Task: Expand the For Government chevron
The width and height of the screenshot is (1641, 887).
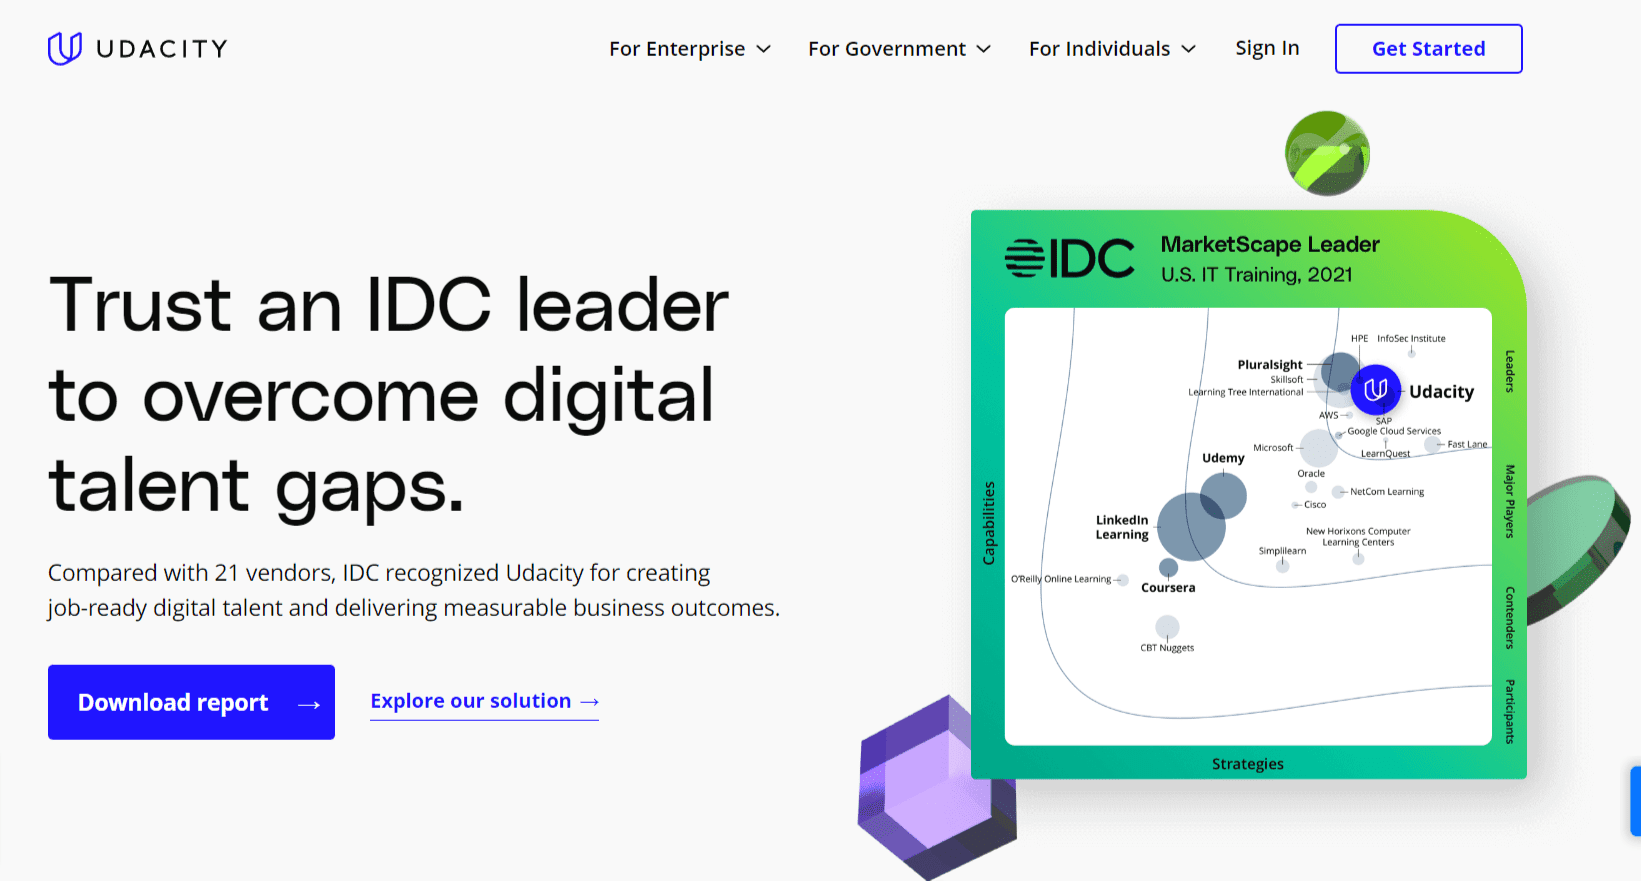Action: click(984, 49)
